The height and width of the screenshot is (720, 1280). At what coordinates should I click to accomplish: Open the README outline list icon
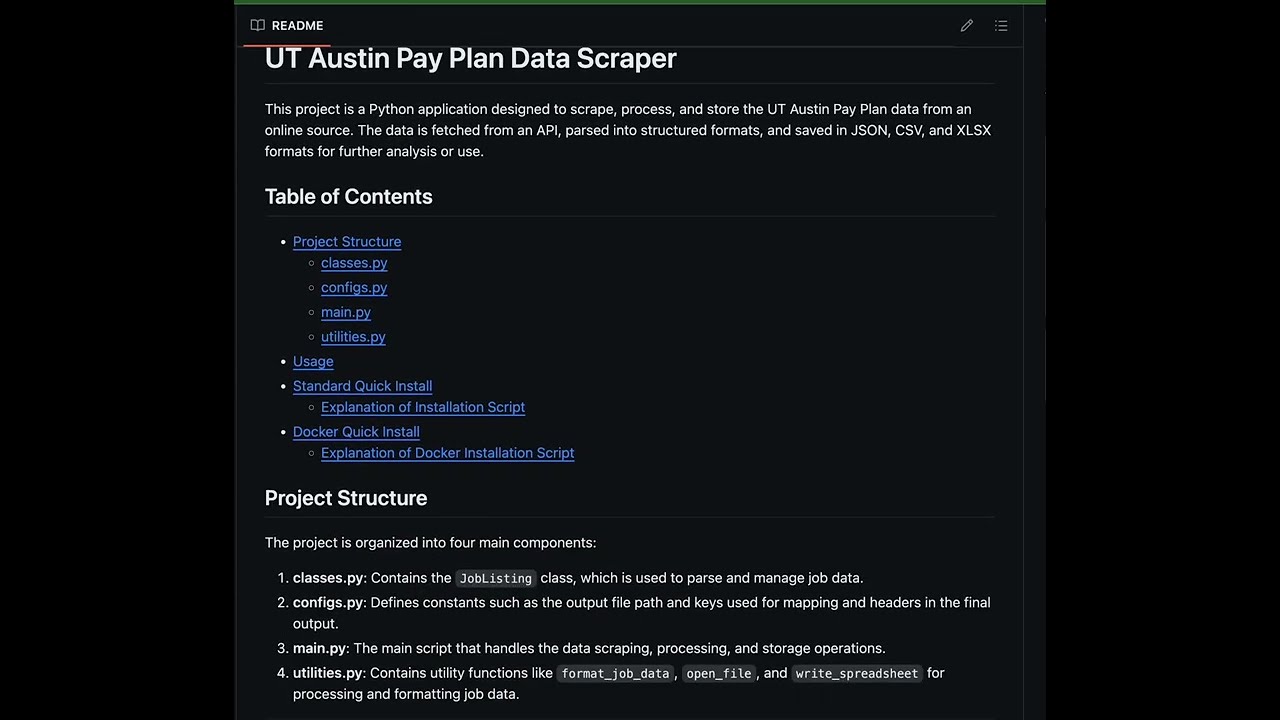point(1001,26)
